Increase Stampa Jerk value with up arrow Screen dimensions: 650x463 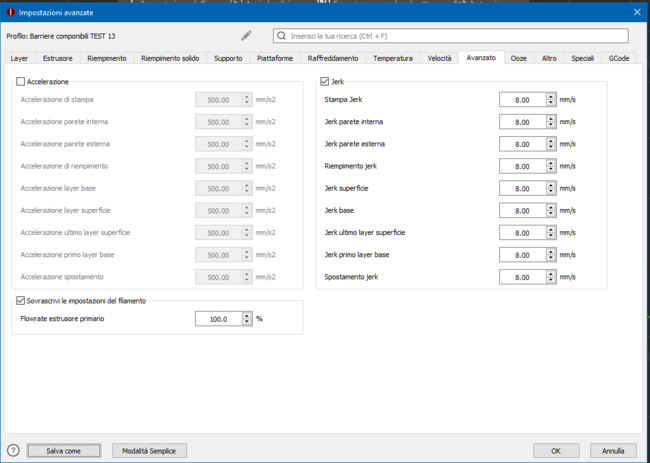click(x=551, y=96)
